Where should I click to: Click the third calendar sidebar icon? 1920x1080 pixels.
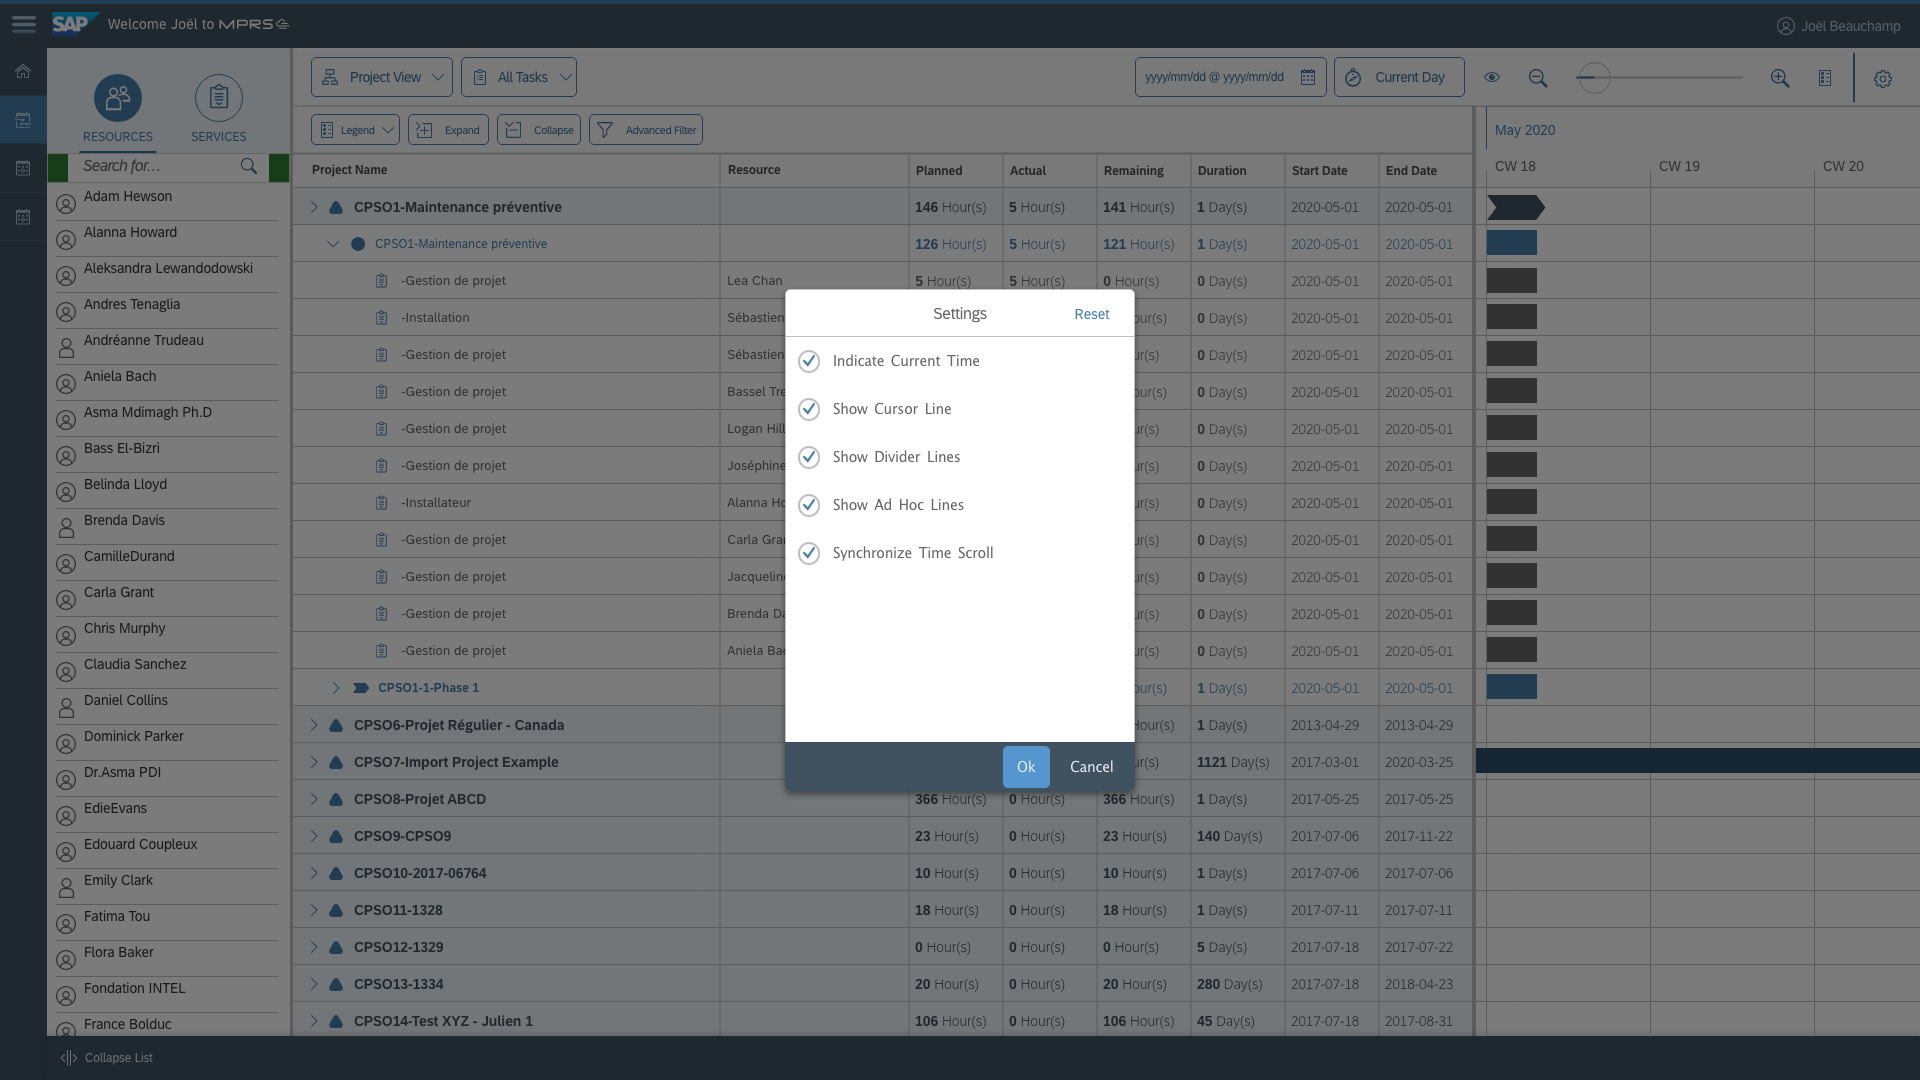pos(23,168)
